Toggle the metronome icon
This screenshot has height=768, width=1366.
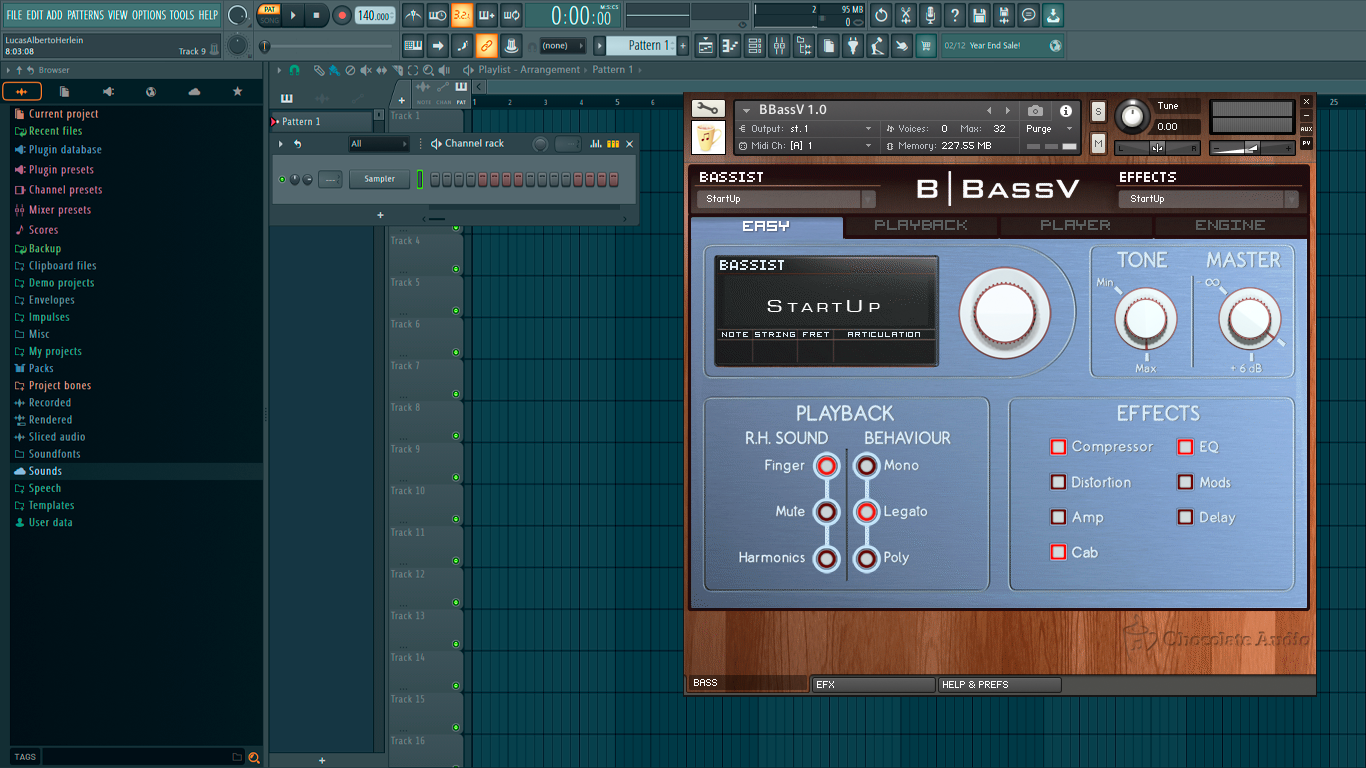pos(413,15)
